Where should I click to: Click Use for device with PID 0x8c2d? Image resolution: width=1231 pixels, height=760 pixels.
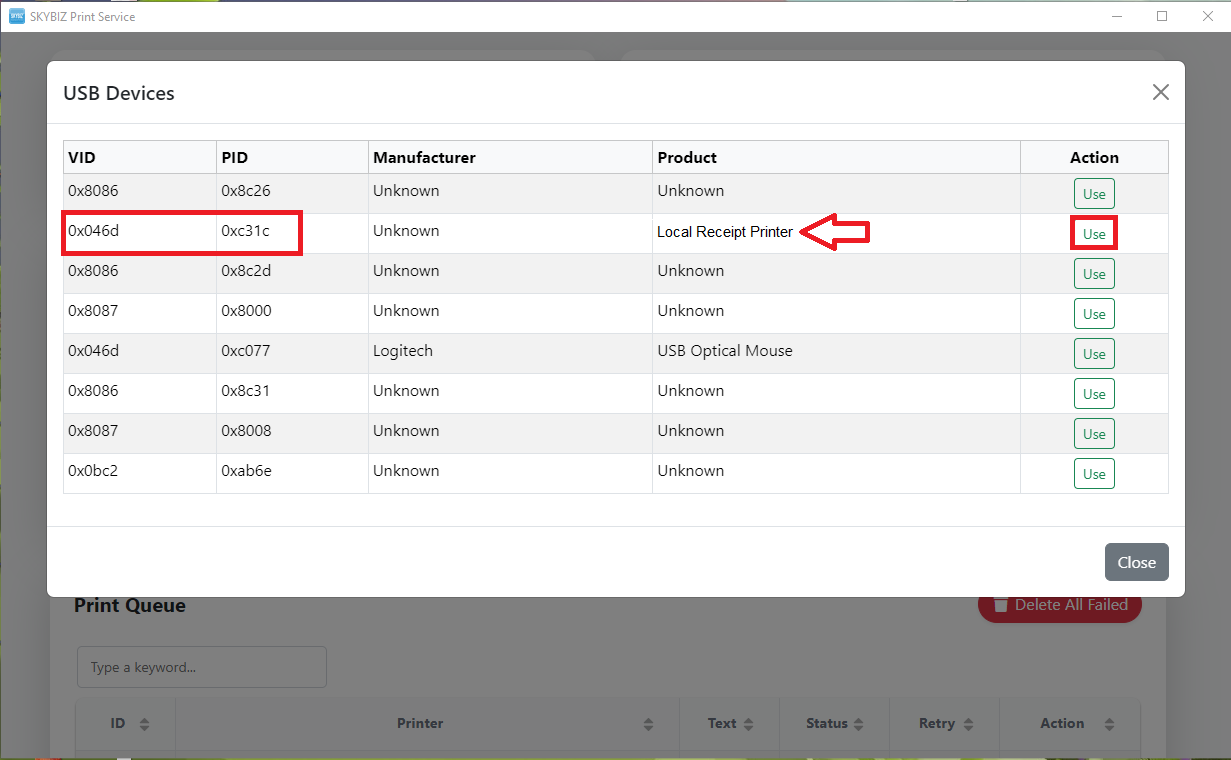[1094, 274]
